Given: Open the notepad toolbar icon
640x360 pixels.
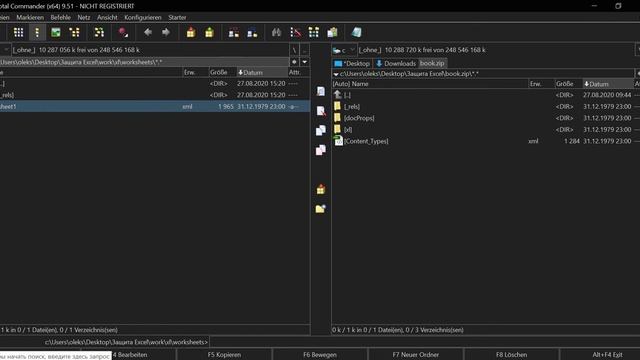Looking at the screenshot, I should [356, 32].
